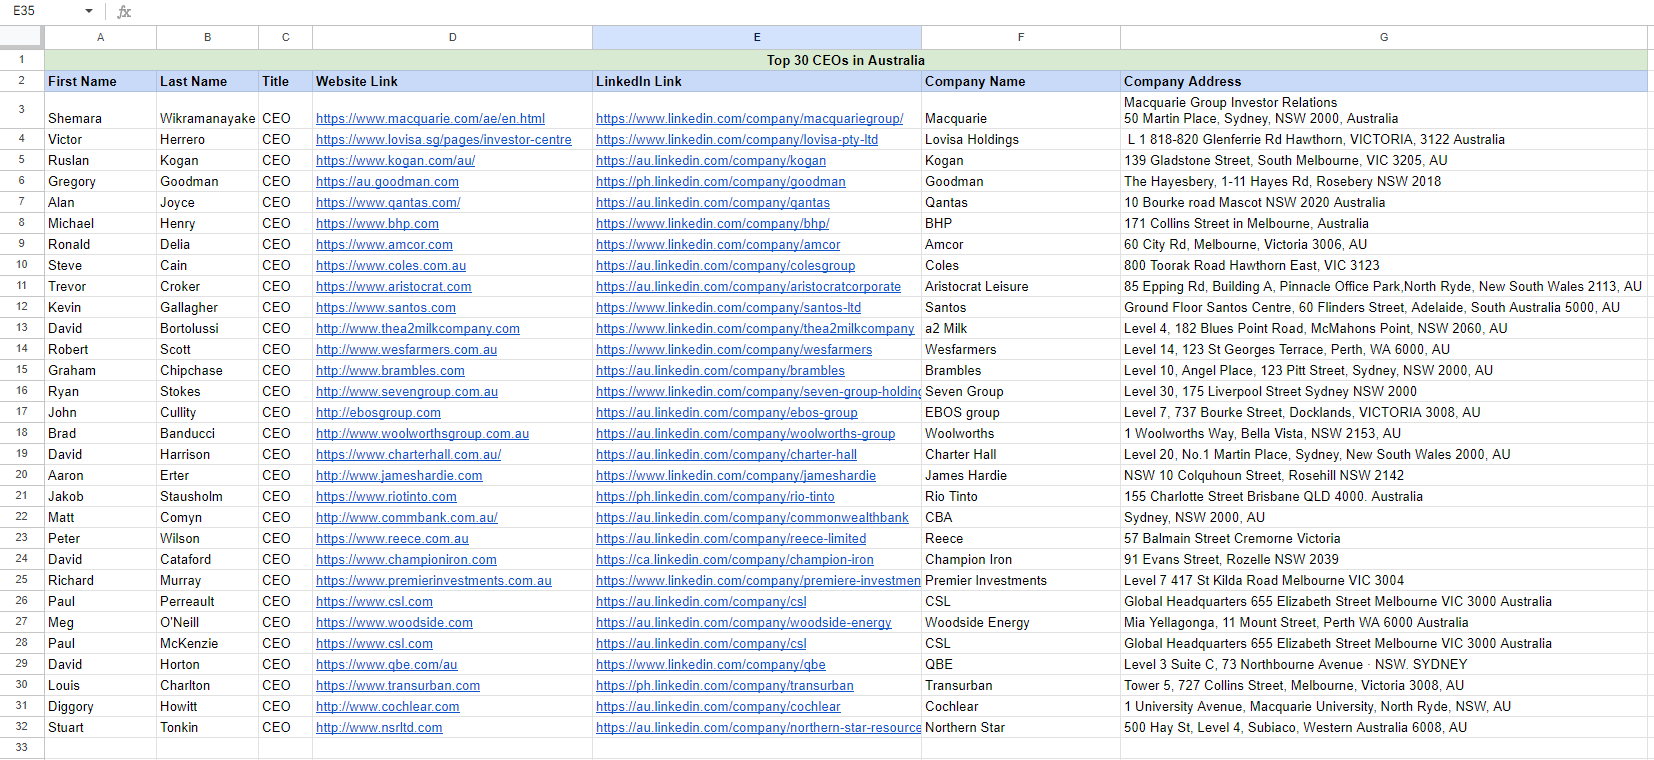Open the nsrltd.com website link

[379, 728]
